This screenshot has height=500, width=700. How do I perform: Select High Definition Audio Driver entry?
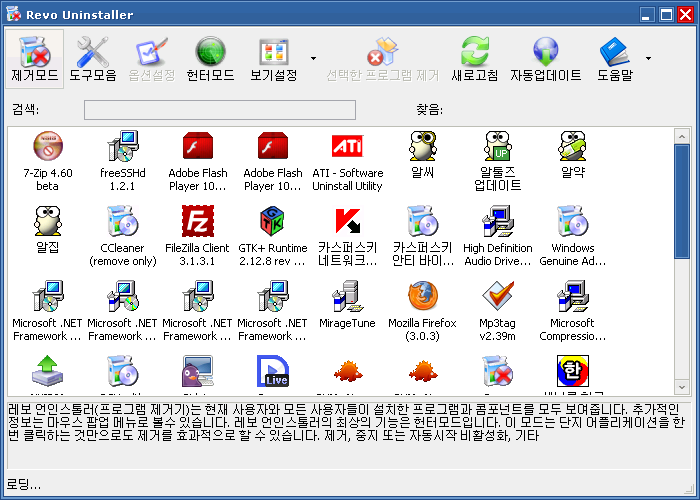[x=497, y=237]
